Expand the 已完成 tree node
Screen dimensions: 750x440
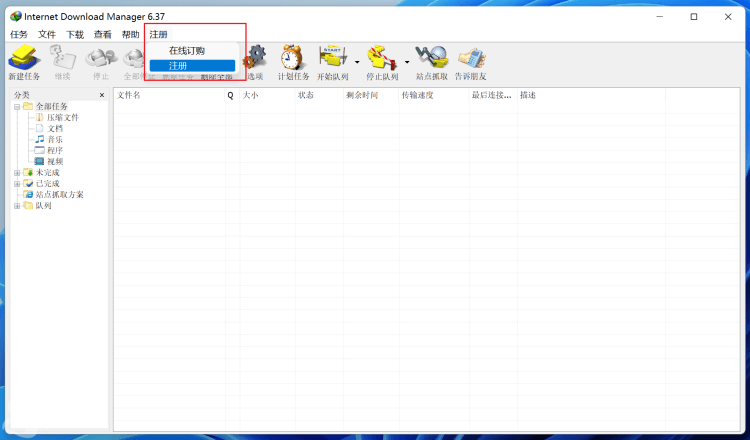pos(17,184)
